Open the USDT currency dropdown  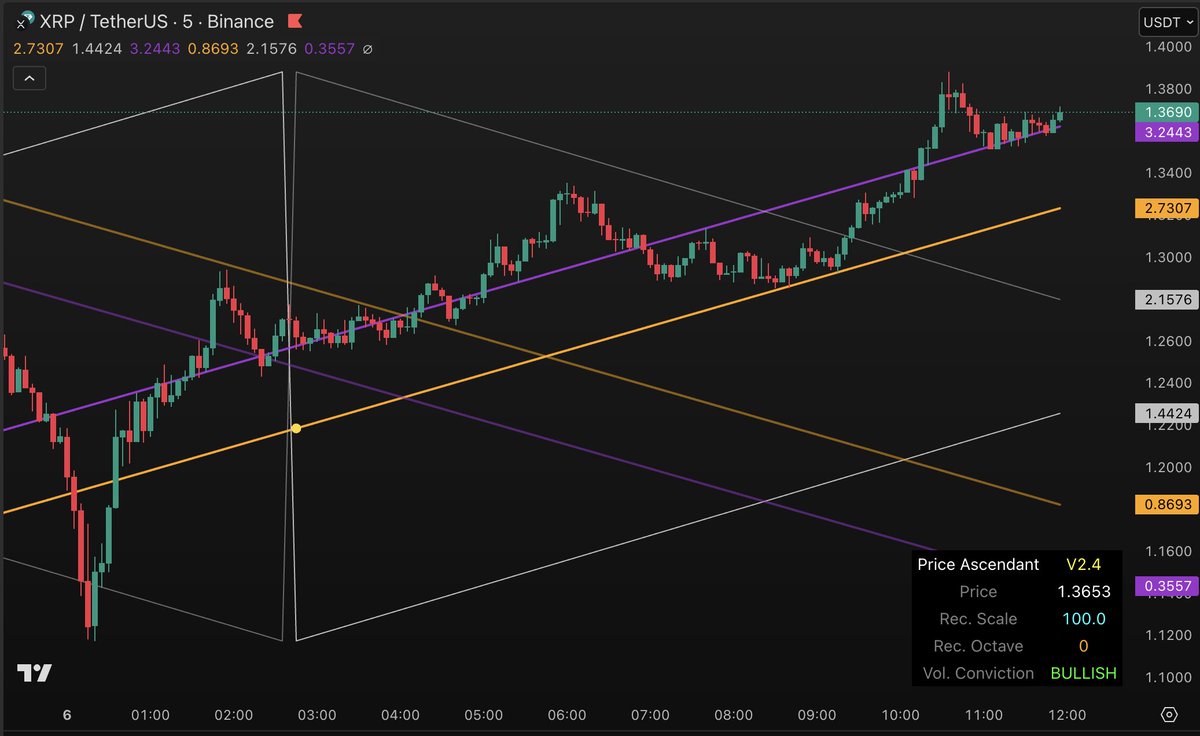1166,21
